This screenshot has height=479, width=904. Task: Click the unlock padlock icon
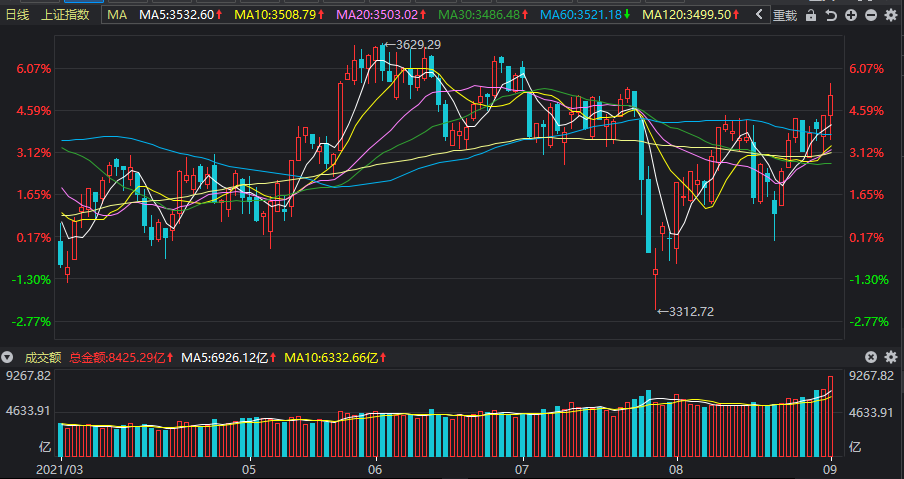(811, 15)
